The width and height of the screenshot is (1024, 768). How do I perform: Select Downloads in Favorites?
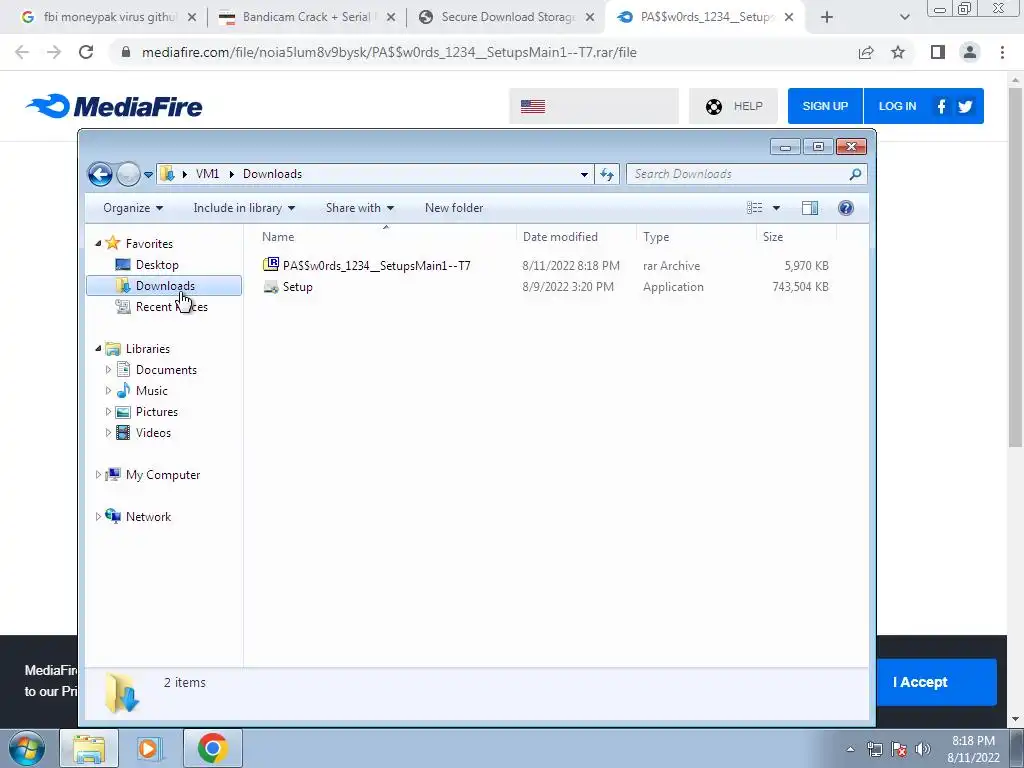pyautogui.click(x=165, y=285)
